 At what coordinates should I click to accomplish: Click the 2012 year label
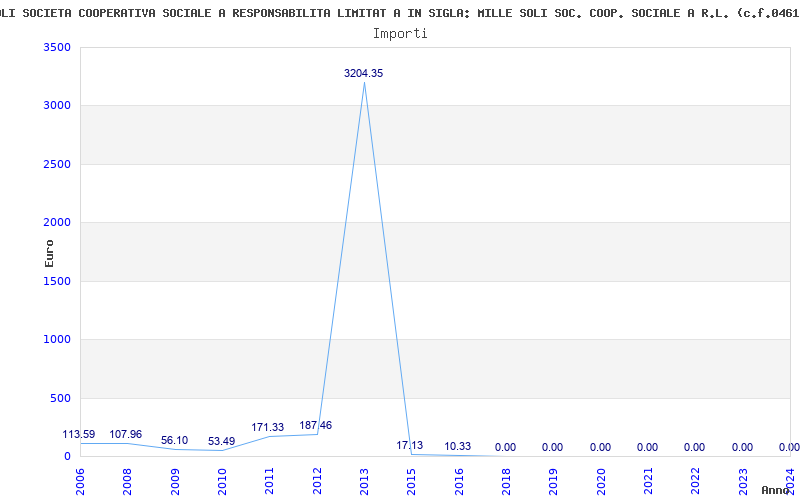[x=317, y=482]
